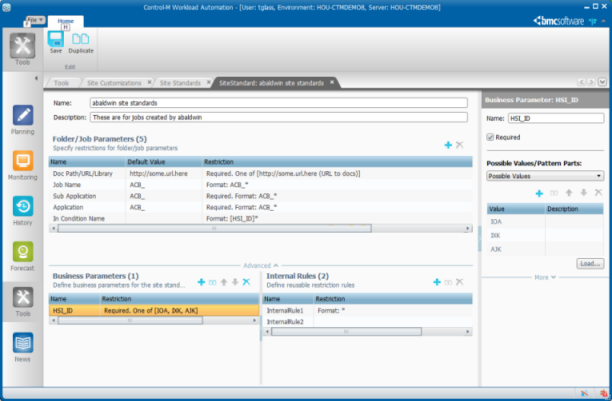Move the Business Parameter up with arrow icon
This screenshot has height=401, width=612.
[x=224, y=282]
